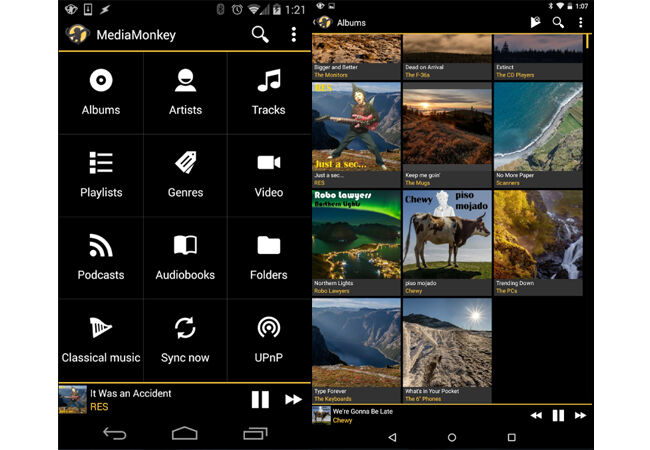Tap the 'Robo Lawyers' artist label
Screen dimensions: 650x450
pyautogui.click(x=332, y=291)
